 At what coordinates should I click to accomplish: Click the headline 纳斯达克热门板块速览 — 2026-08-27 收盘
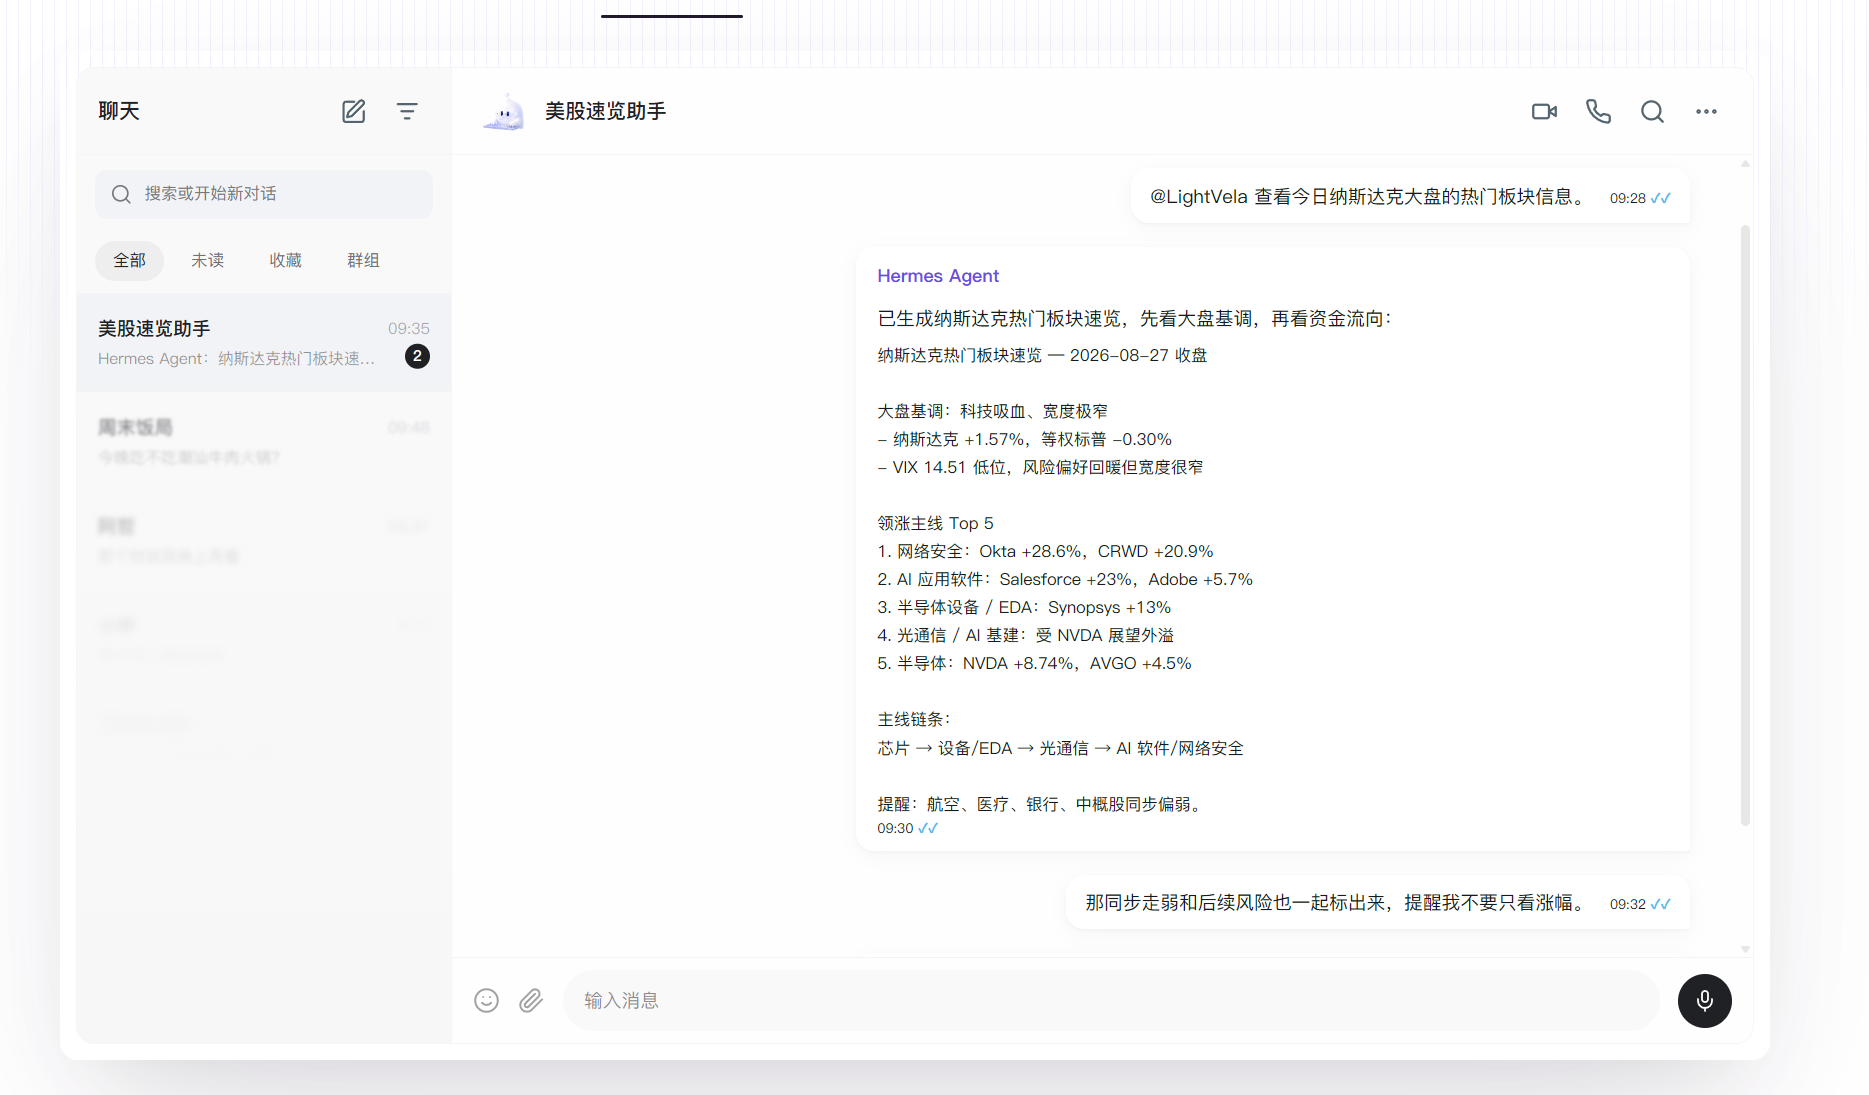(x=1042, y=355)
